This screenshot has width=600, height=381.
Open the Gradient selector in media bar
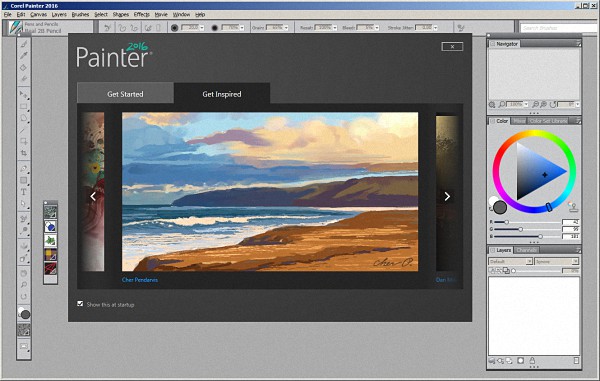tap(50, 226)
